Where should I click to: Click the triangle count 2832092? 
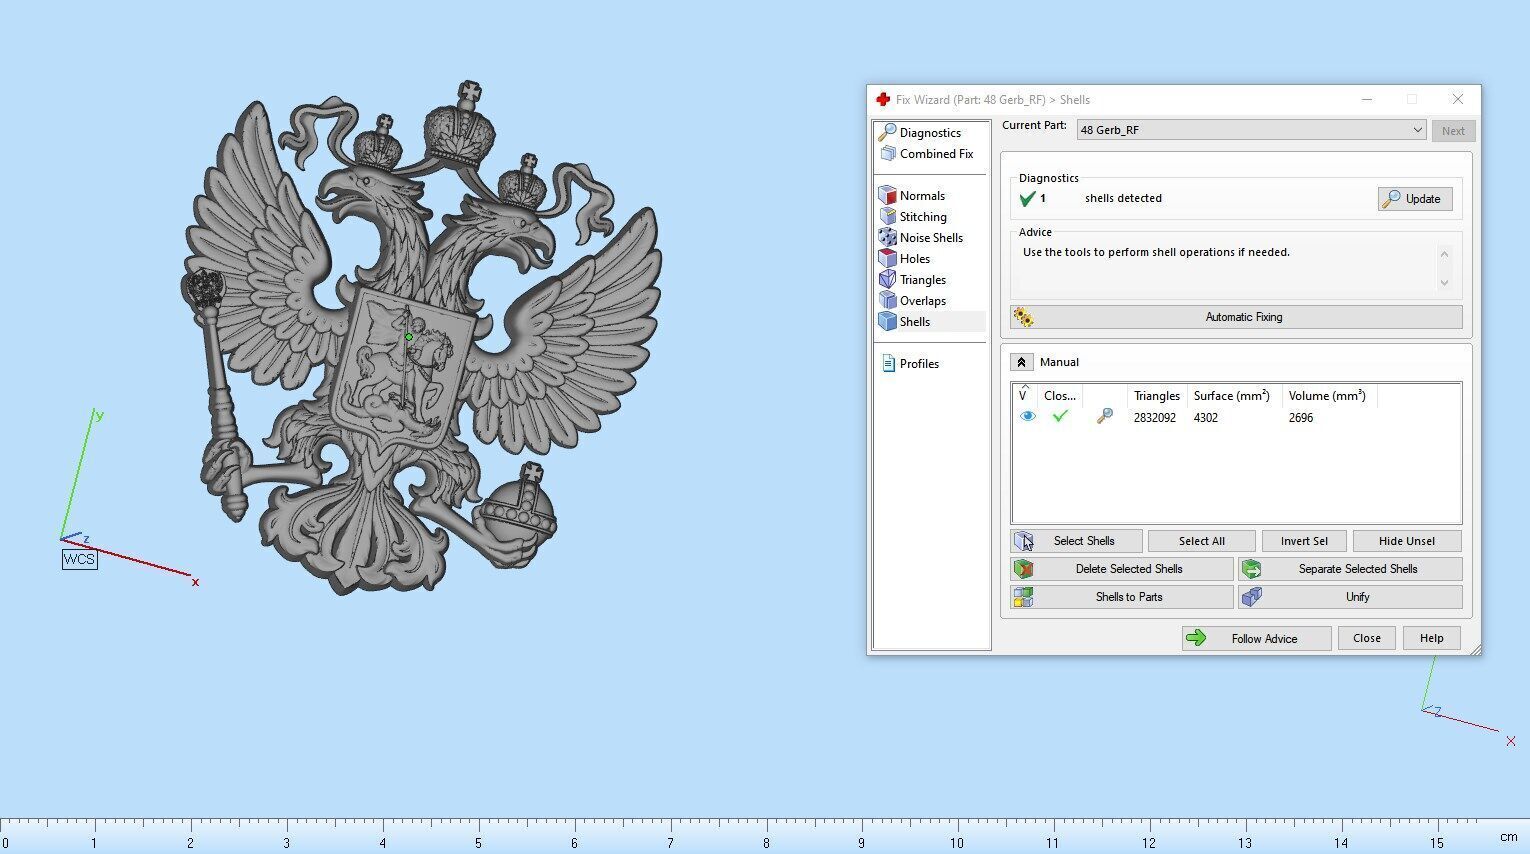pos(1154,418)
